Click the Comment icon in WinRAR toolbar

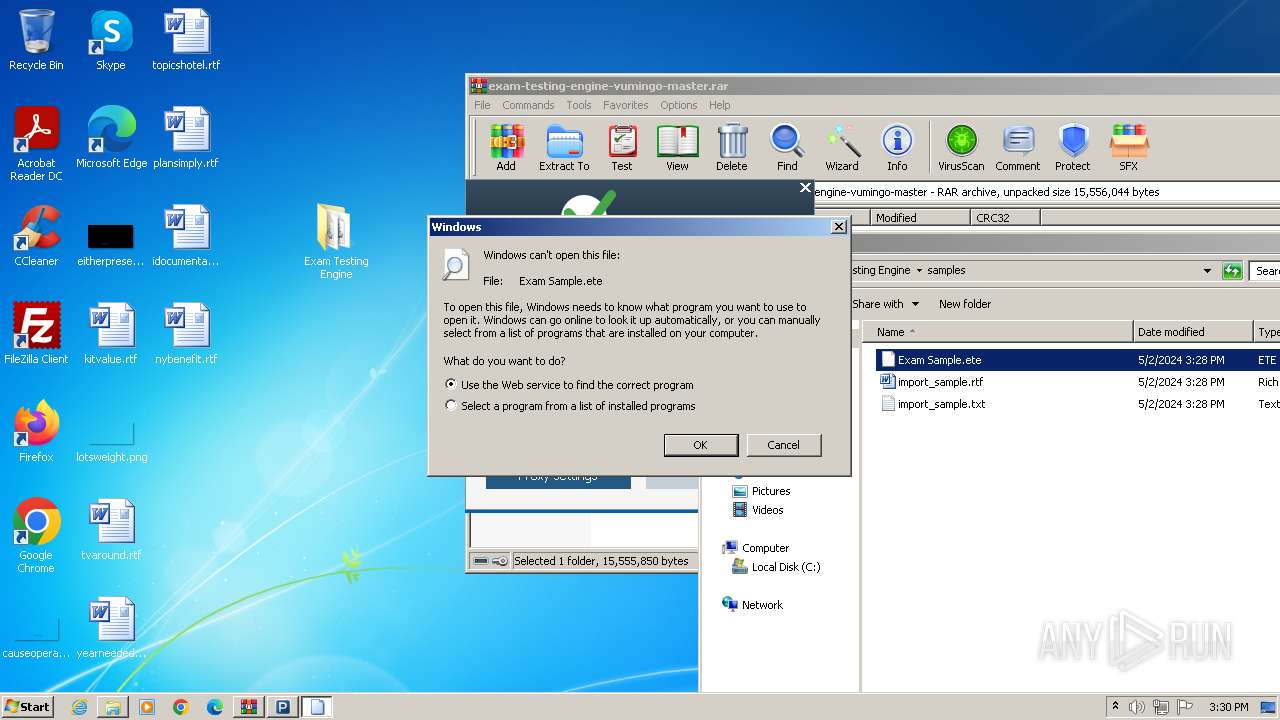tap(1018, 148)
